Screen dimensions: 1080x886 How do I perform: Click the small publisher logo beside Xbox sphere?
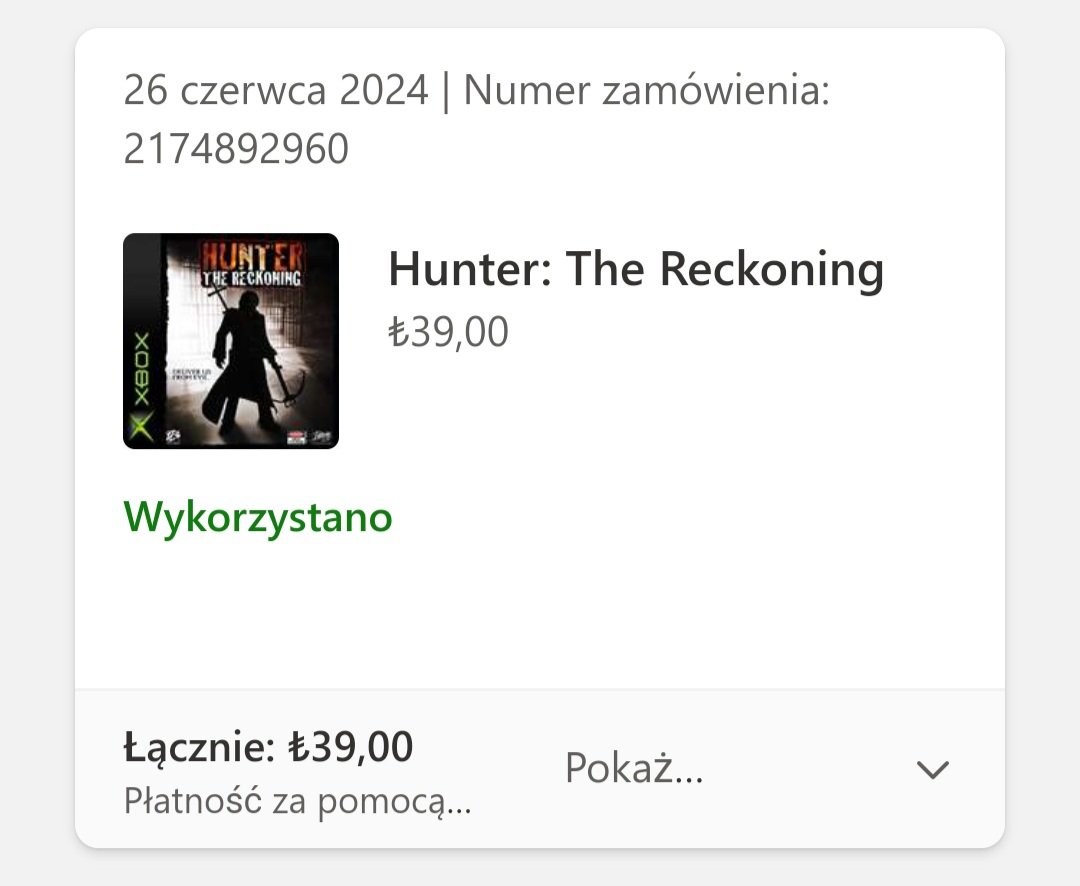172,435
